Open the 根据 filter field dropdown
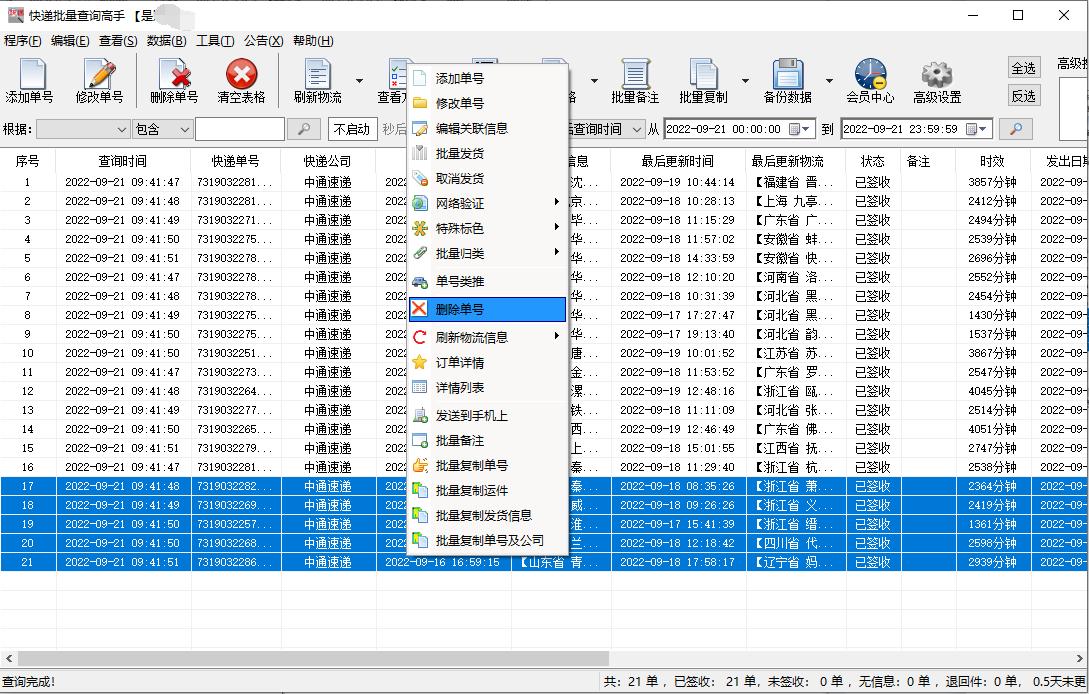 (124, 128)
